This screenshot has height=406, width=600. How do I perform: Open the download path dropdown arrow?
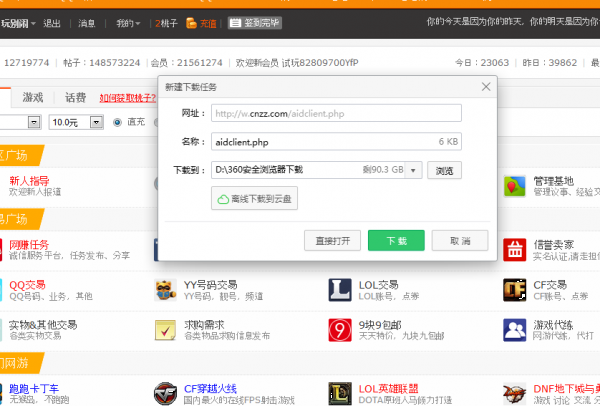click(413, 170)
